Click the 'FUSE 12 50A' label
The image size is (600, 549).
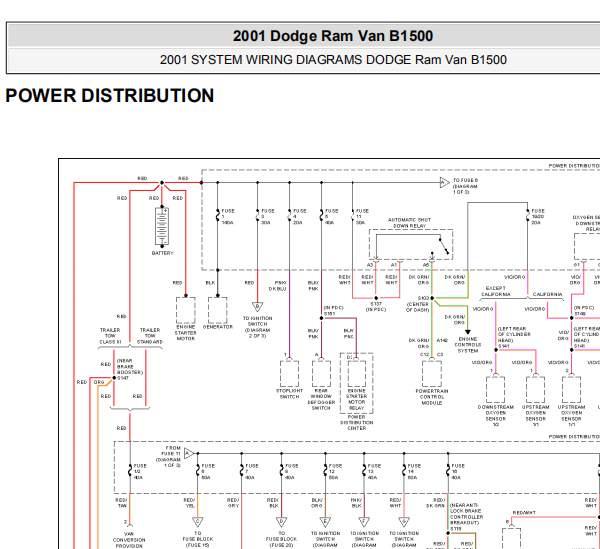pyautogui.click(x=335, y=472)
